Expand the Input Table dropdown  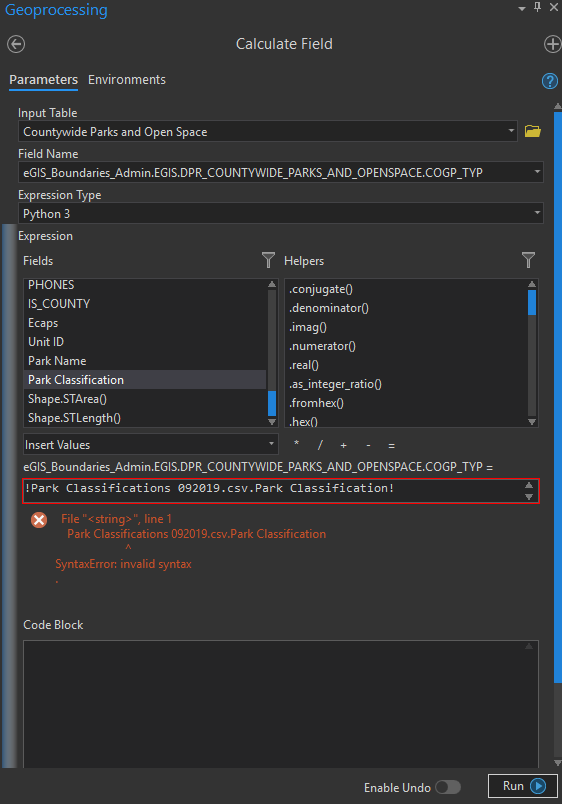pos(511,131)
